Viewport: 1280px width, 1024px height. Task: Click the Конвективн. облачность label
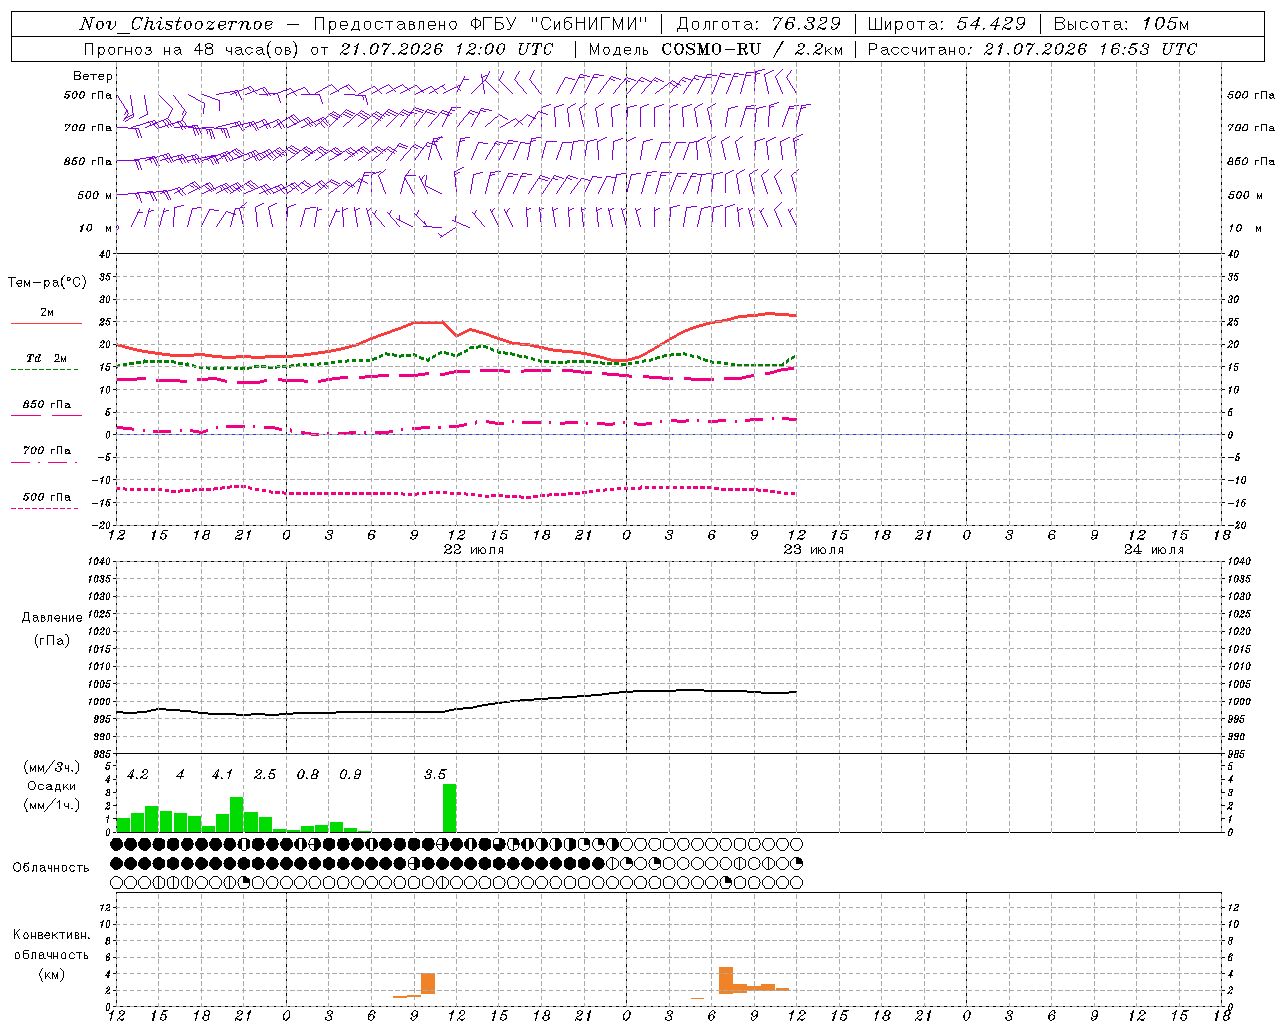point(51,954)
